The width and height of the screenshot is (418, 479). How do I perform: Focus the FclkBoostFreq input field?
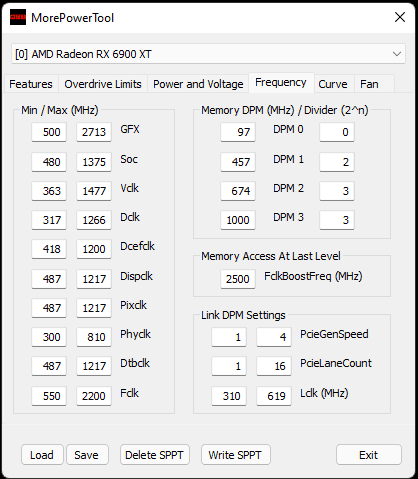pyautogui.click(x=238, y=279)
